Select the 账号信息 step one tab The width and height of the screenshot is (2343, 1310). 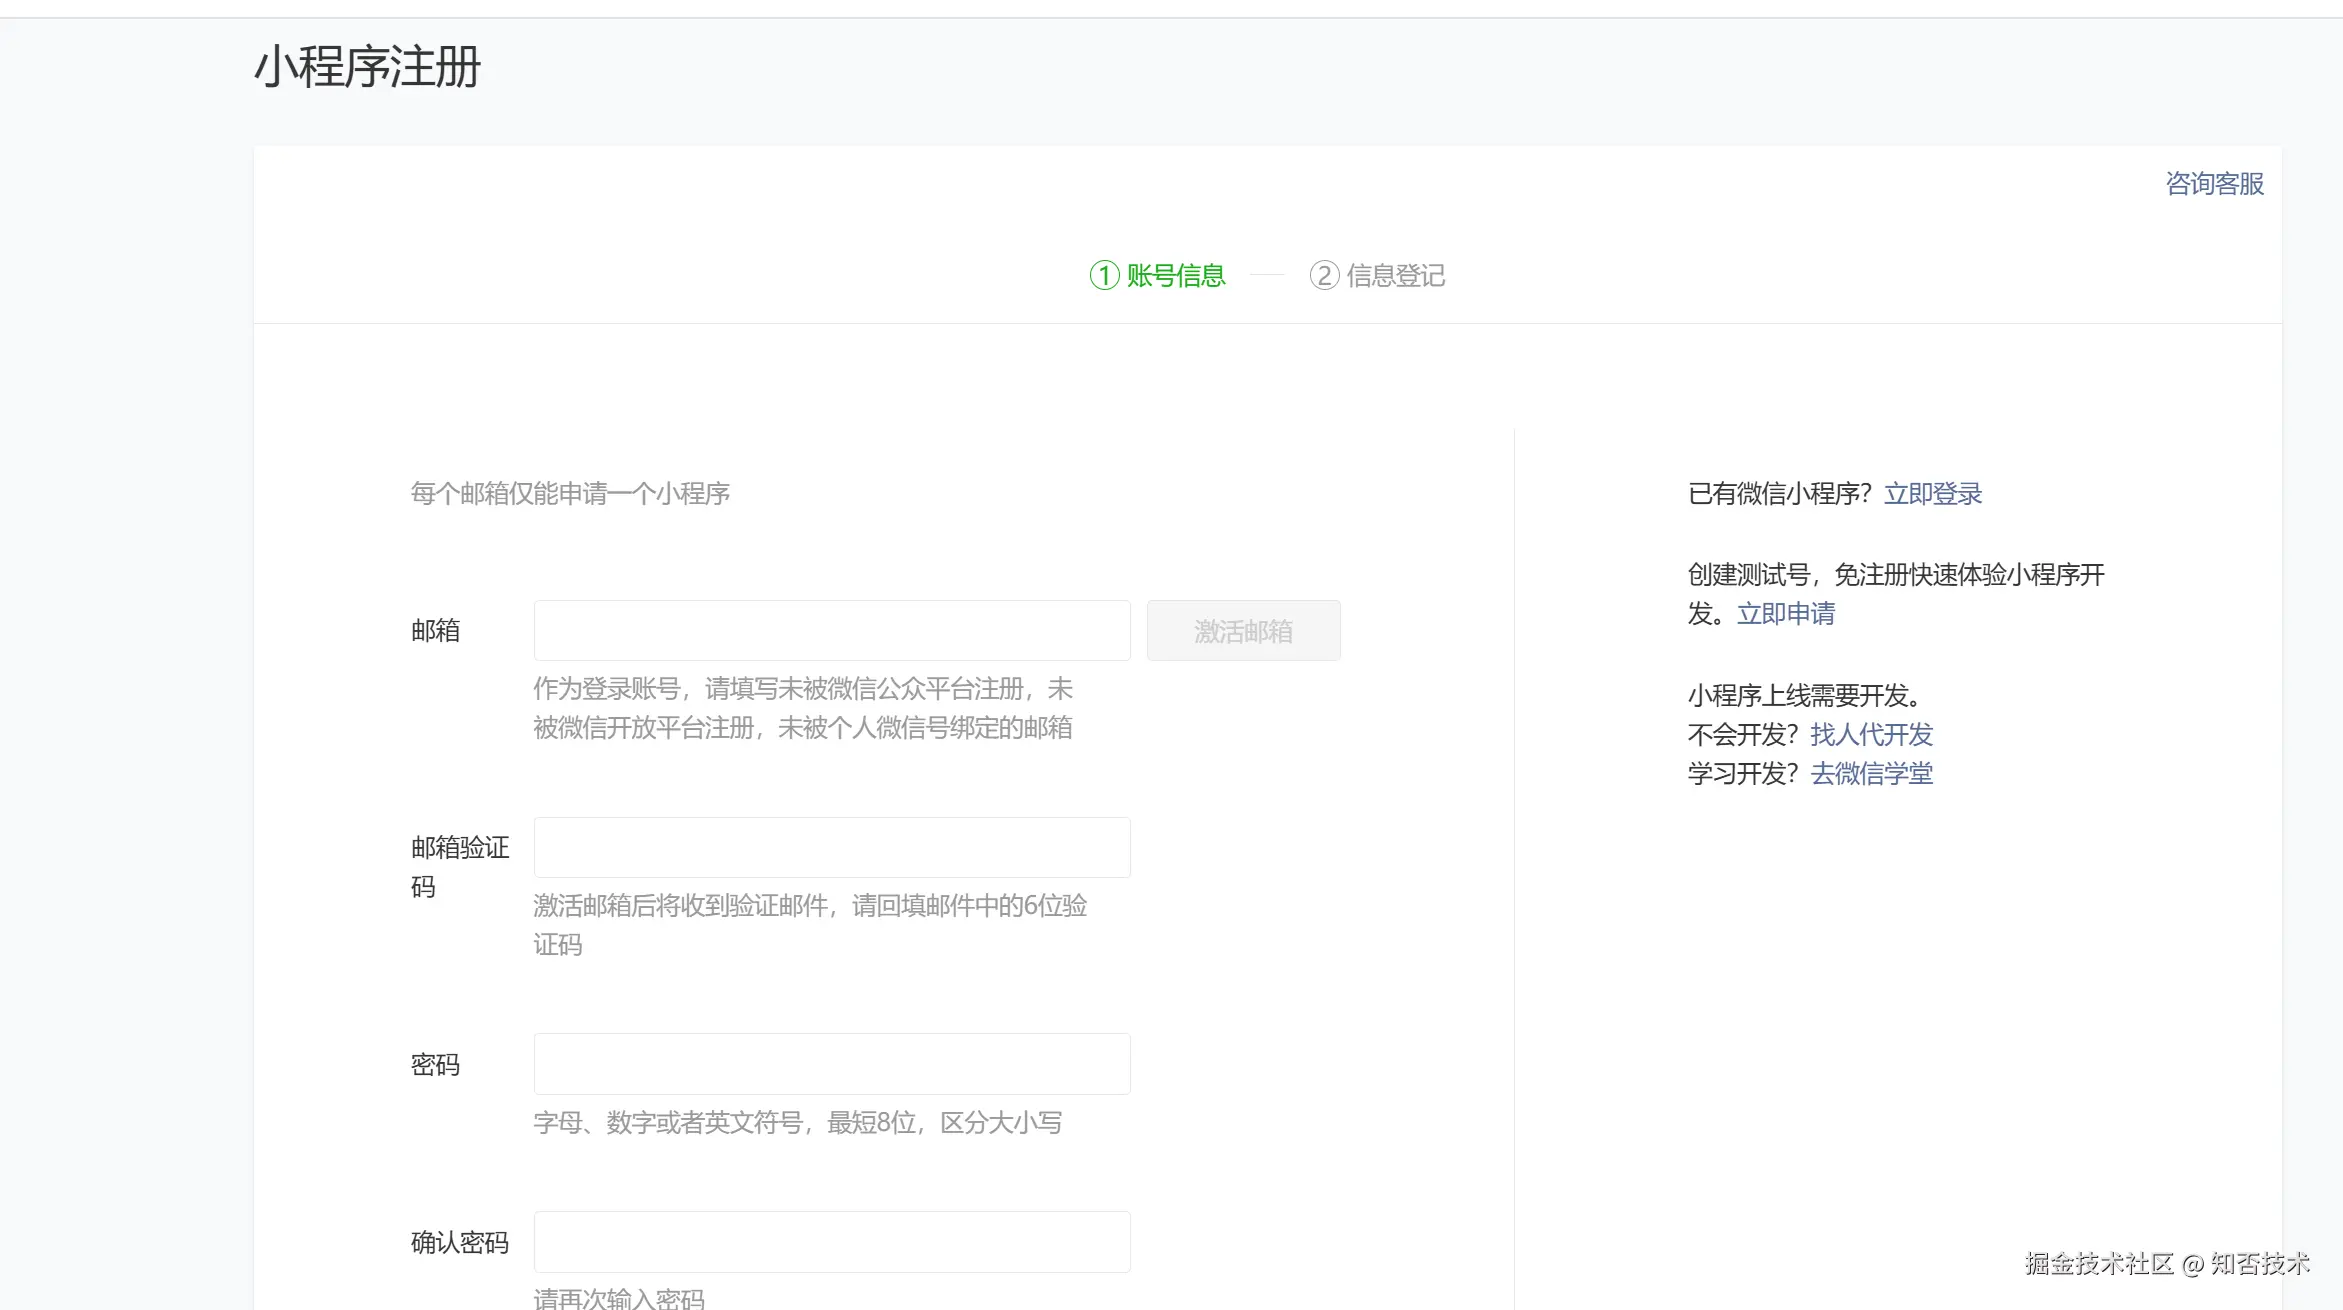pyautogui.click(x=1175, y=276)
